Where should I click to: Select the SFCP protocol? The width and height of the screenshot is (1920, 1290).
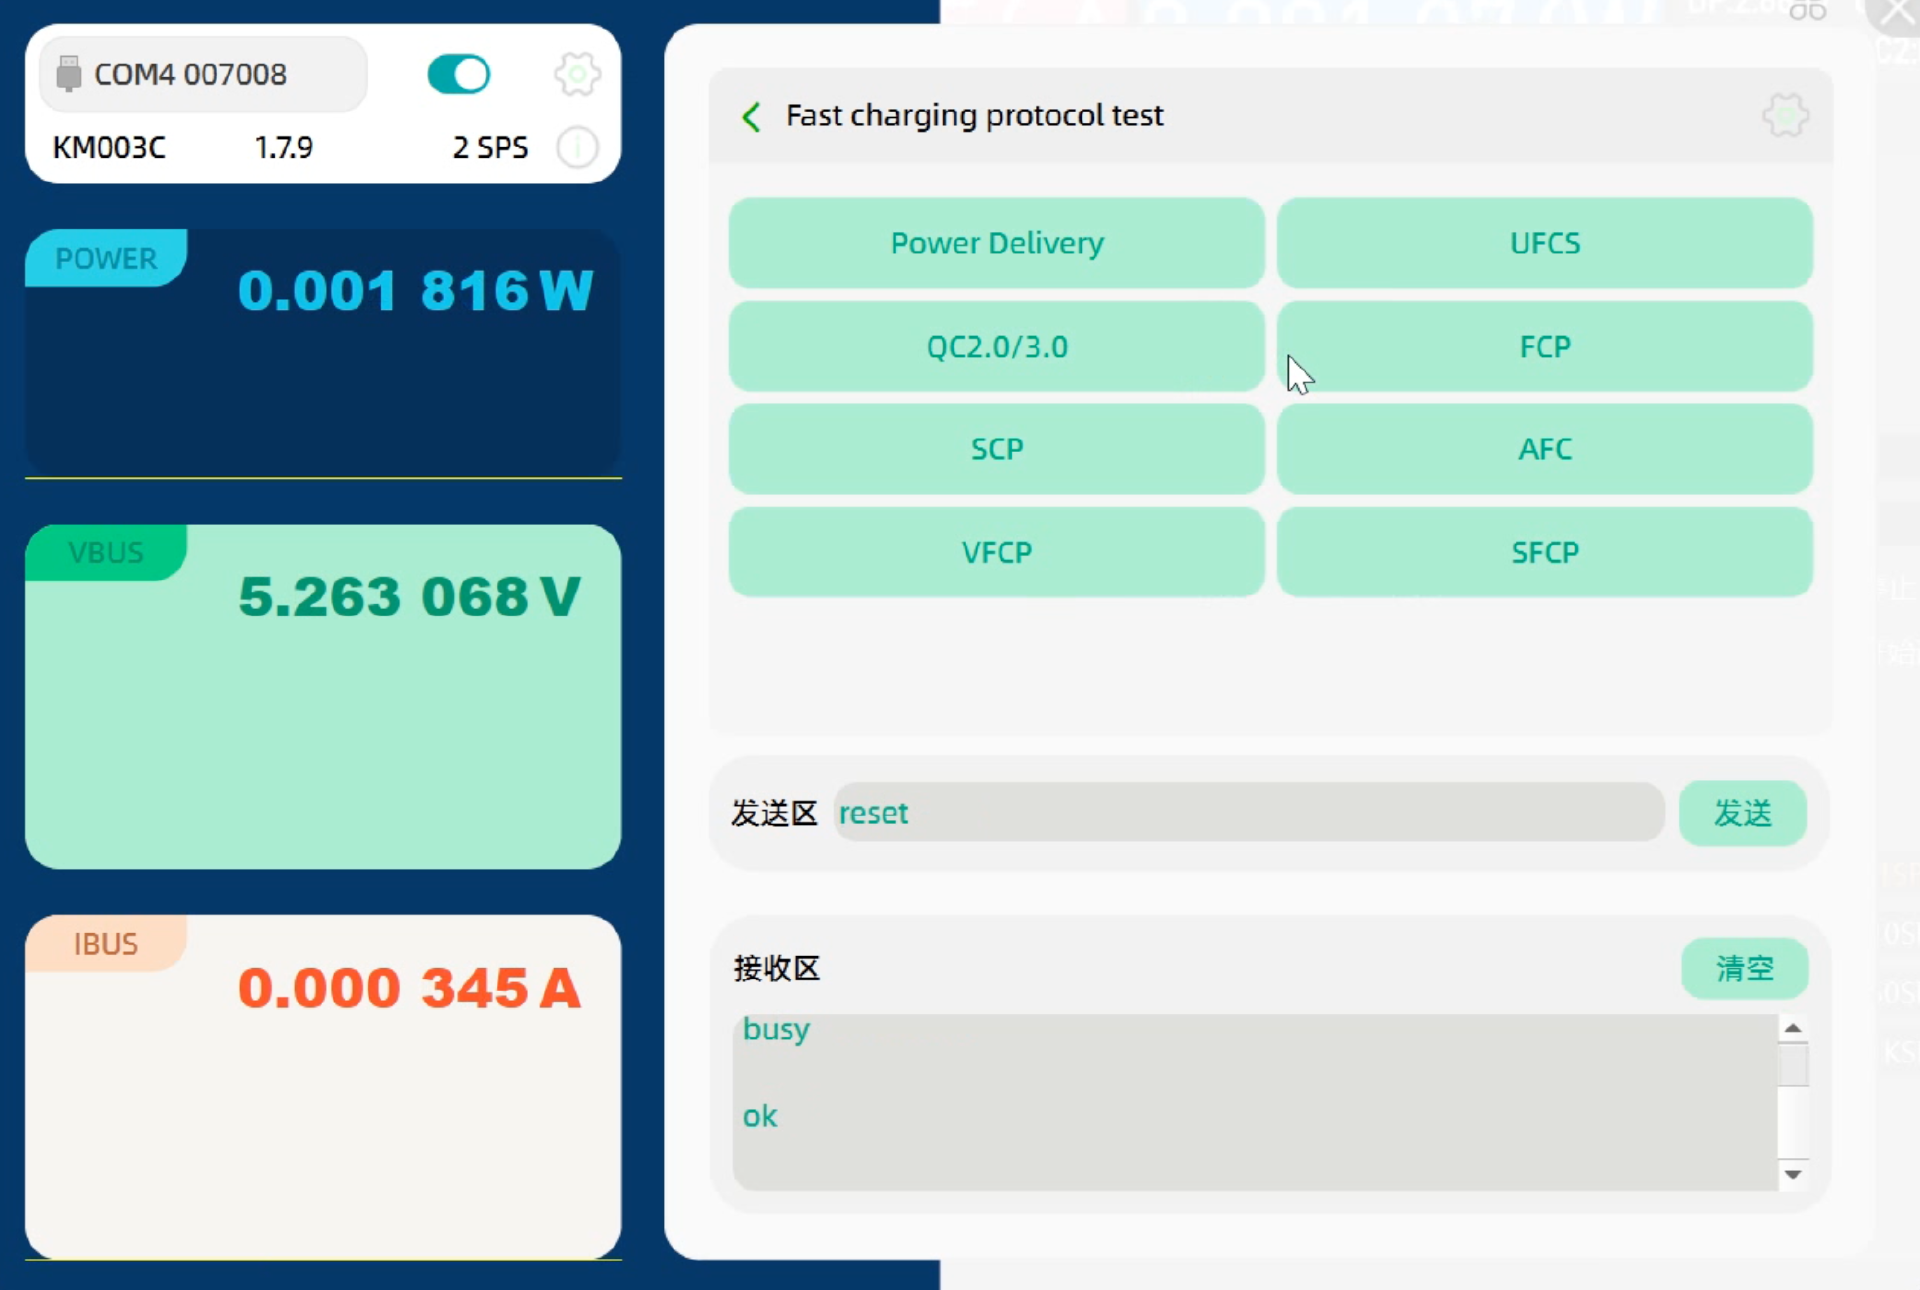point(1544,552)
